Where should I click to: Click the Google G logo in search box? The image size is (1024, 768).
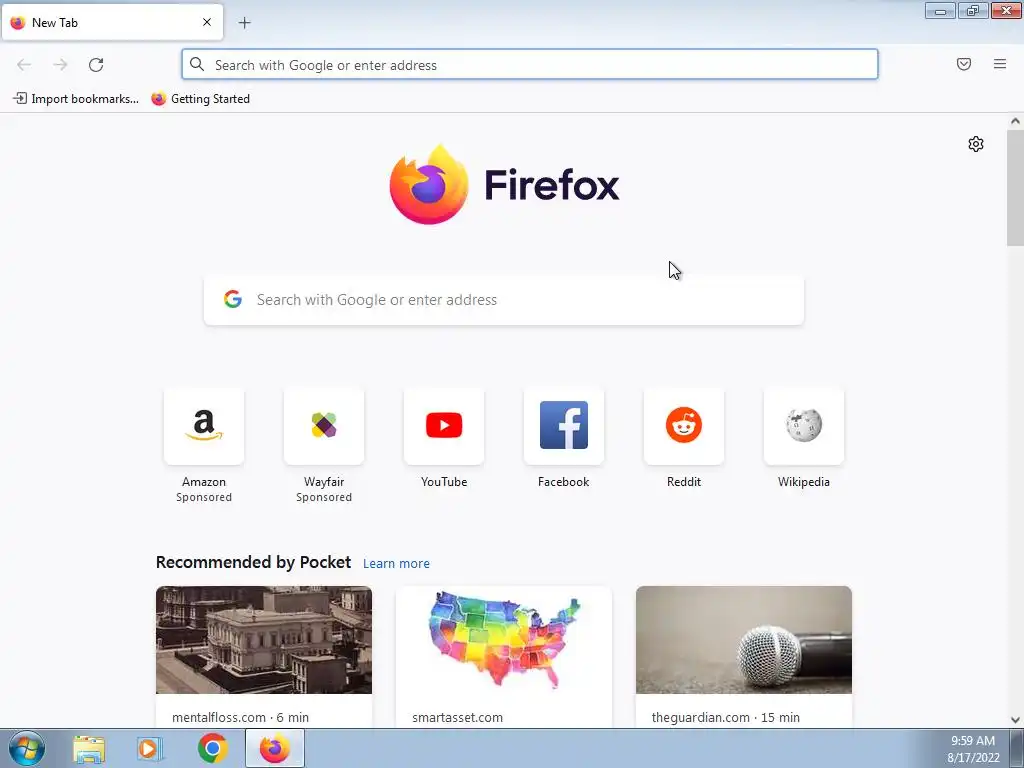[233, 300]
